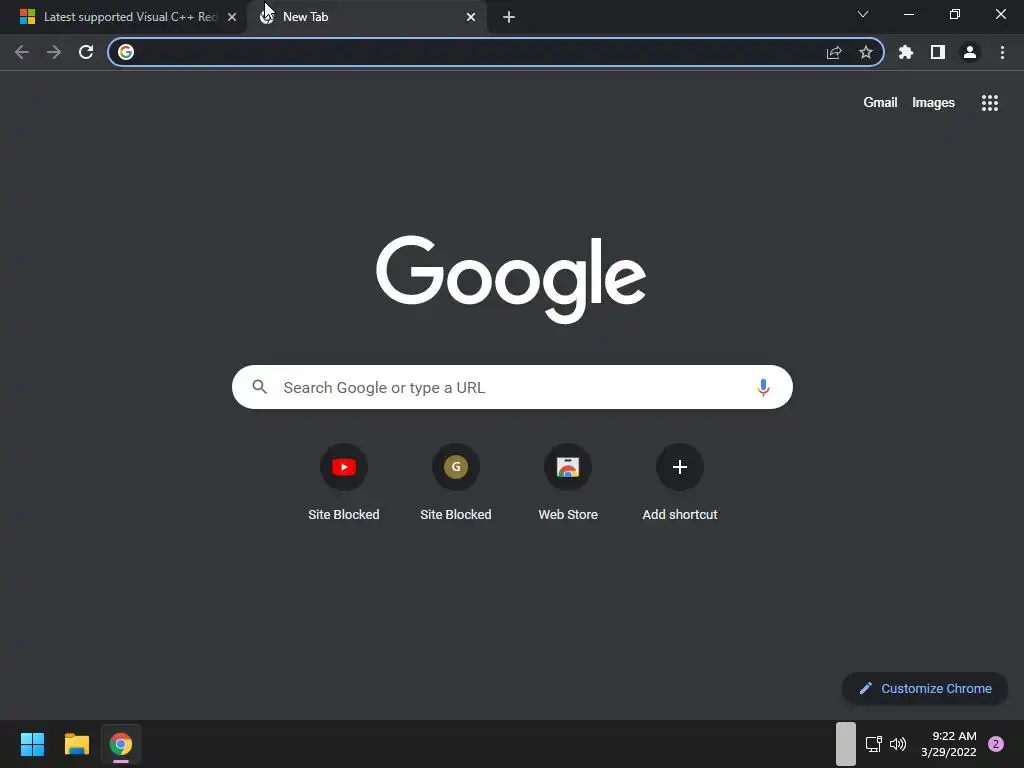Add a new shortcut tile
1024x768 pixels.
[x=680, y=483]
